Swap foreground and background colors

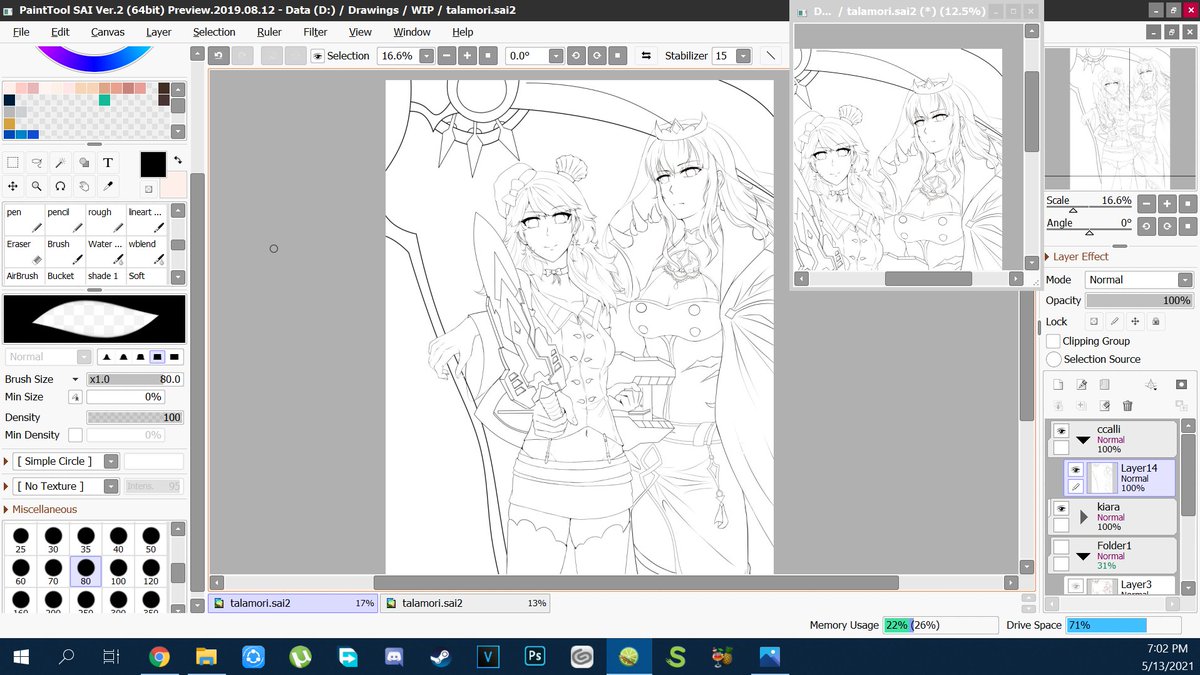point(178,159)
